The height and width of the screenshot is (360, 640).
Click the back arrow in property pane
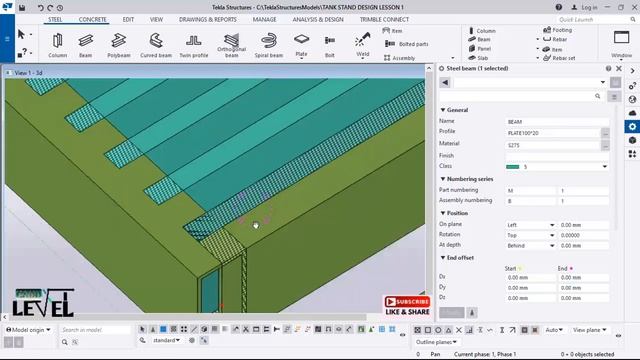(445, 82)
